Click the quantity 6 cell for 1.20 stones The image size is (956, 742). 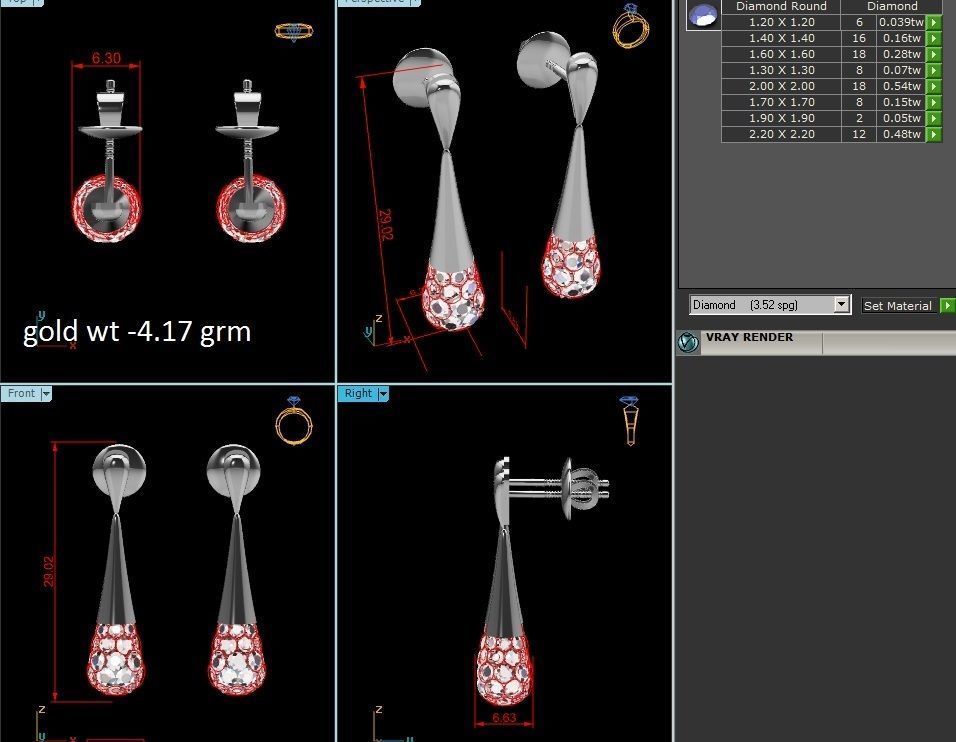point(859,22)
